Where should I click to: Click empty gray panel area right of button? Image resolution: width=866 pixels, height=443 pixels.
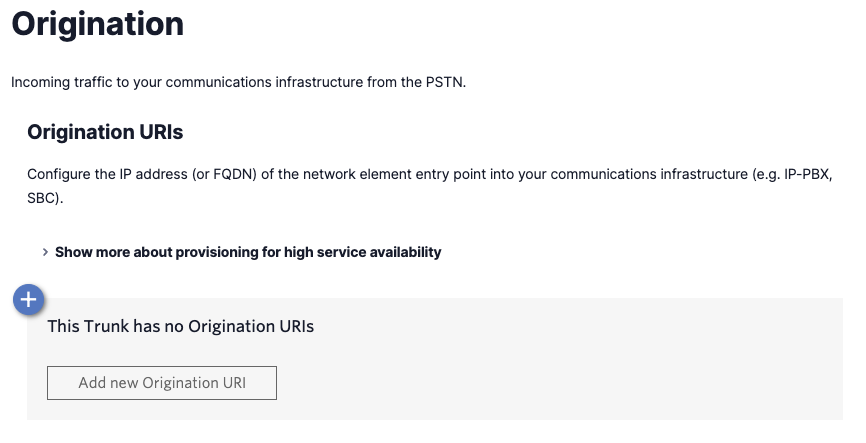560,382
